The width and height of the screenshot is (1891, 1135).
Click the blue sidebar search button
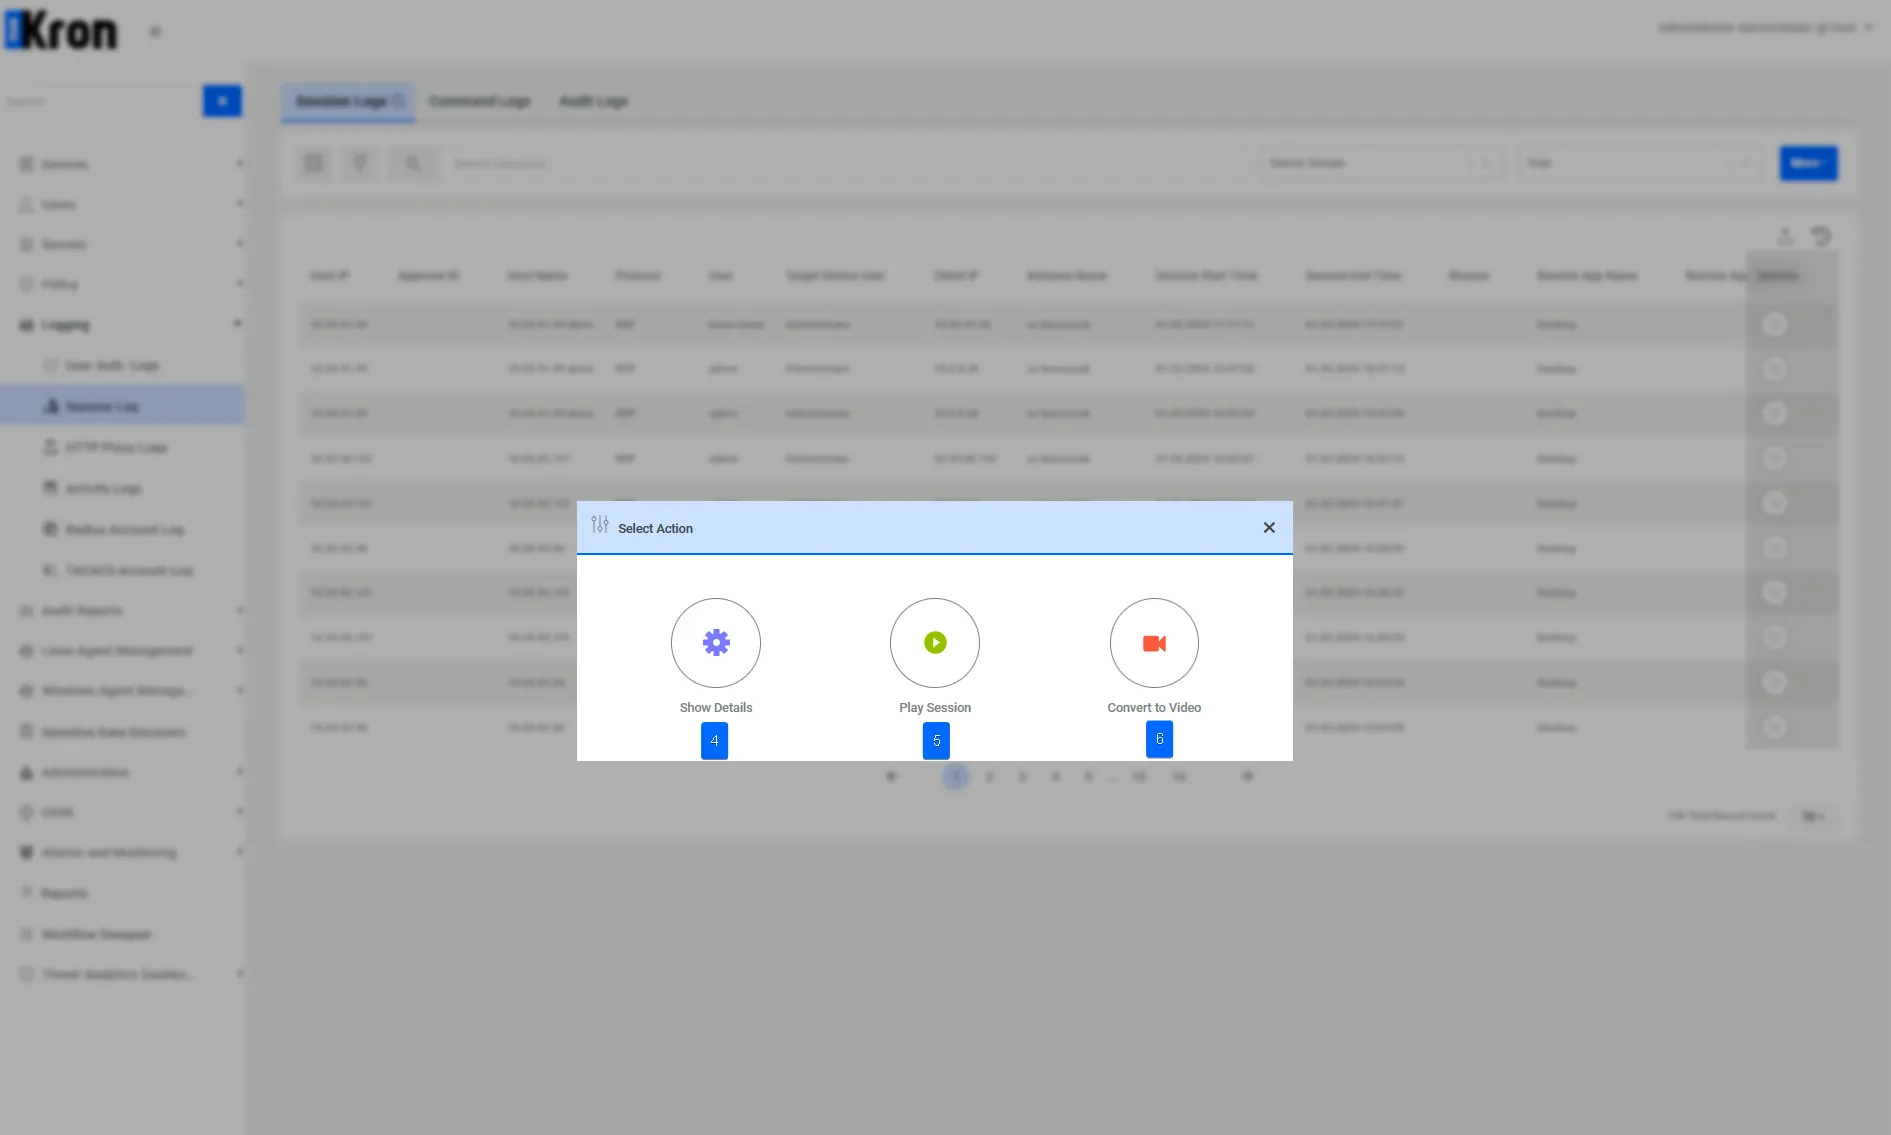point(222,101)
